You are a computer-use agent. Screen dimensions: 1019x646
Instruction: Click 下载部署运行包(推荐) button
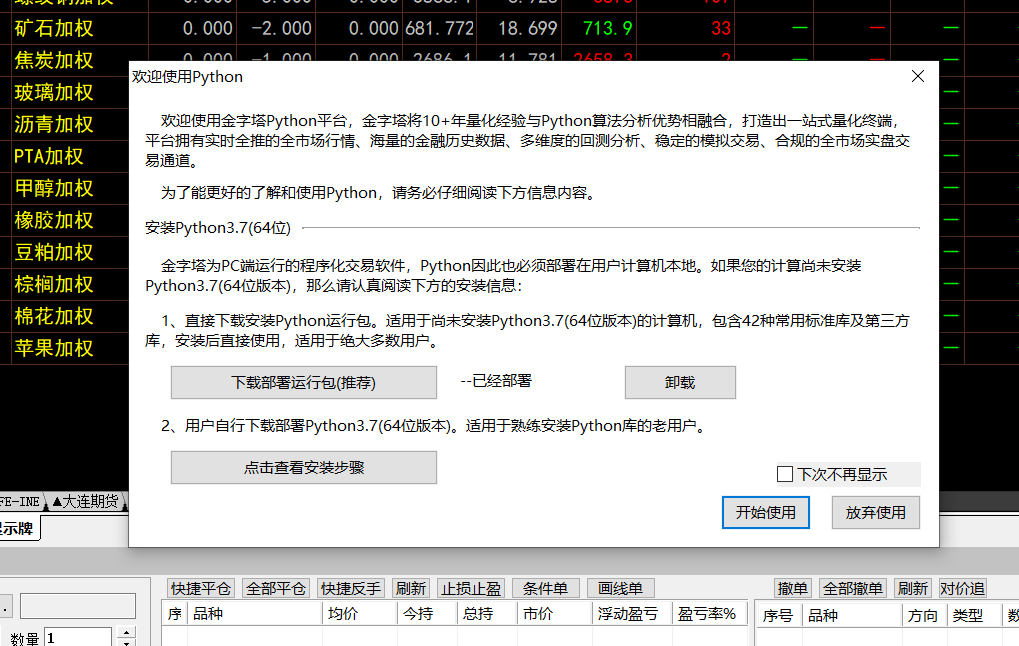tap(303, 382)
